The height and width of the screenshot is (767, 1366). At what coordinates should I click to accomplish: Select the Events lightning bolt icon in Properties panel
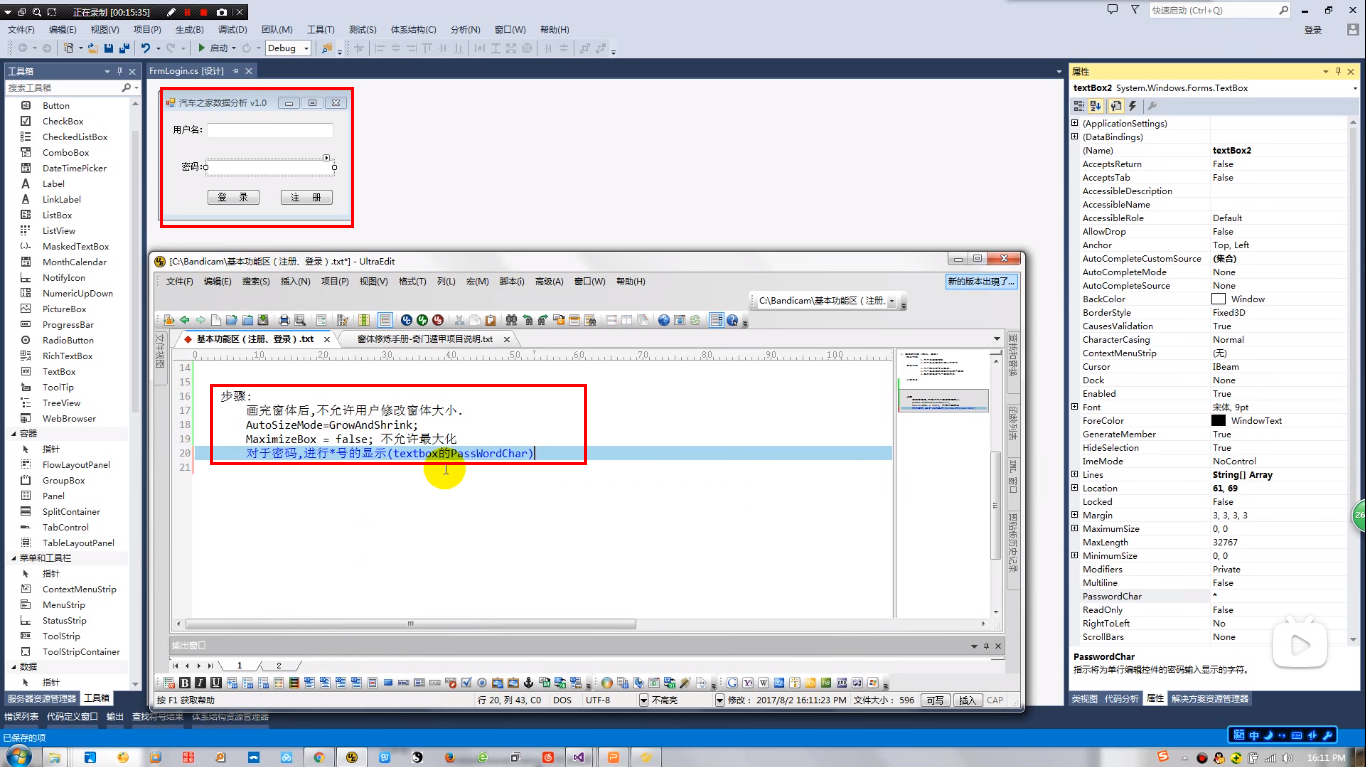click(1132, 105)
